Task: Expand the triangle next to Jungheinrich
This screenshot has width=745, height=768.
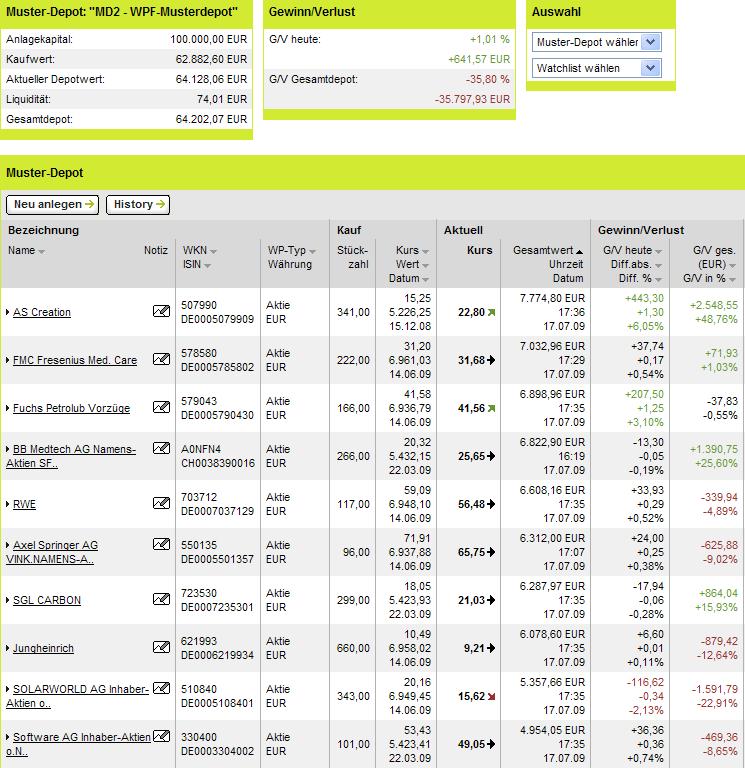Action: (x=8, y=648)
